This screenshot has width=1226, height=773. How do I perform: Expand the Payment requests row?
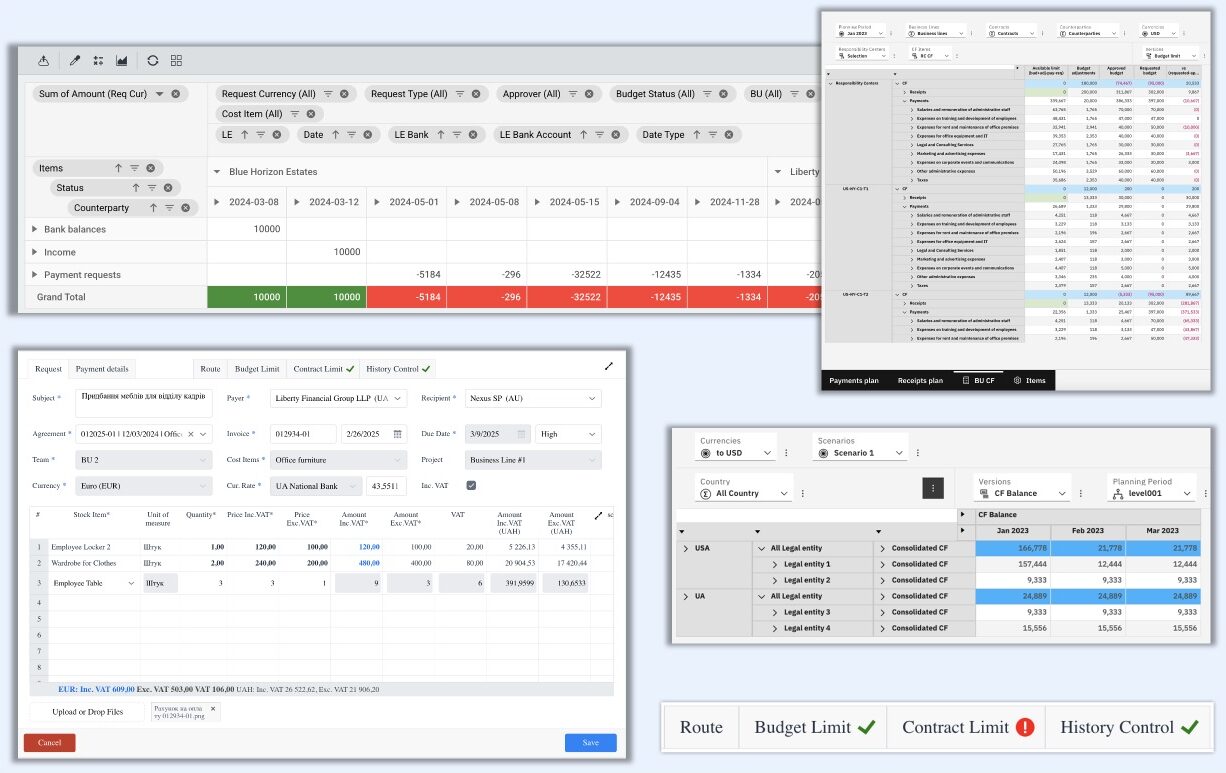click(35, 275)
